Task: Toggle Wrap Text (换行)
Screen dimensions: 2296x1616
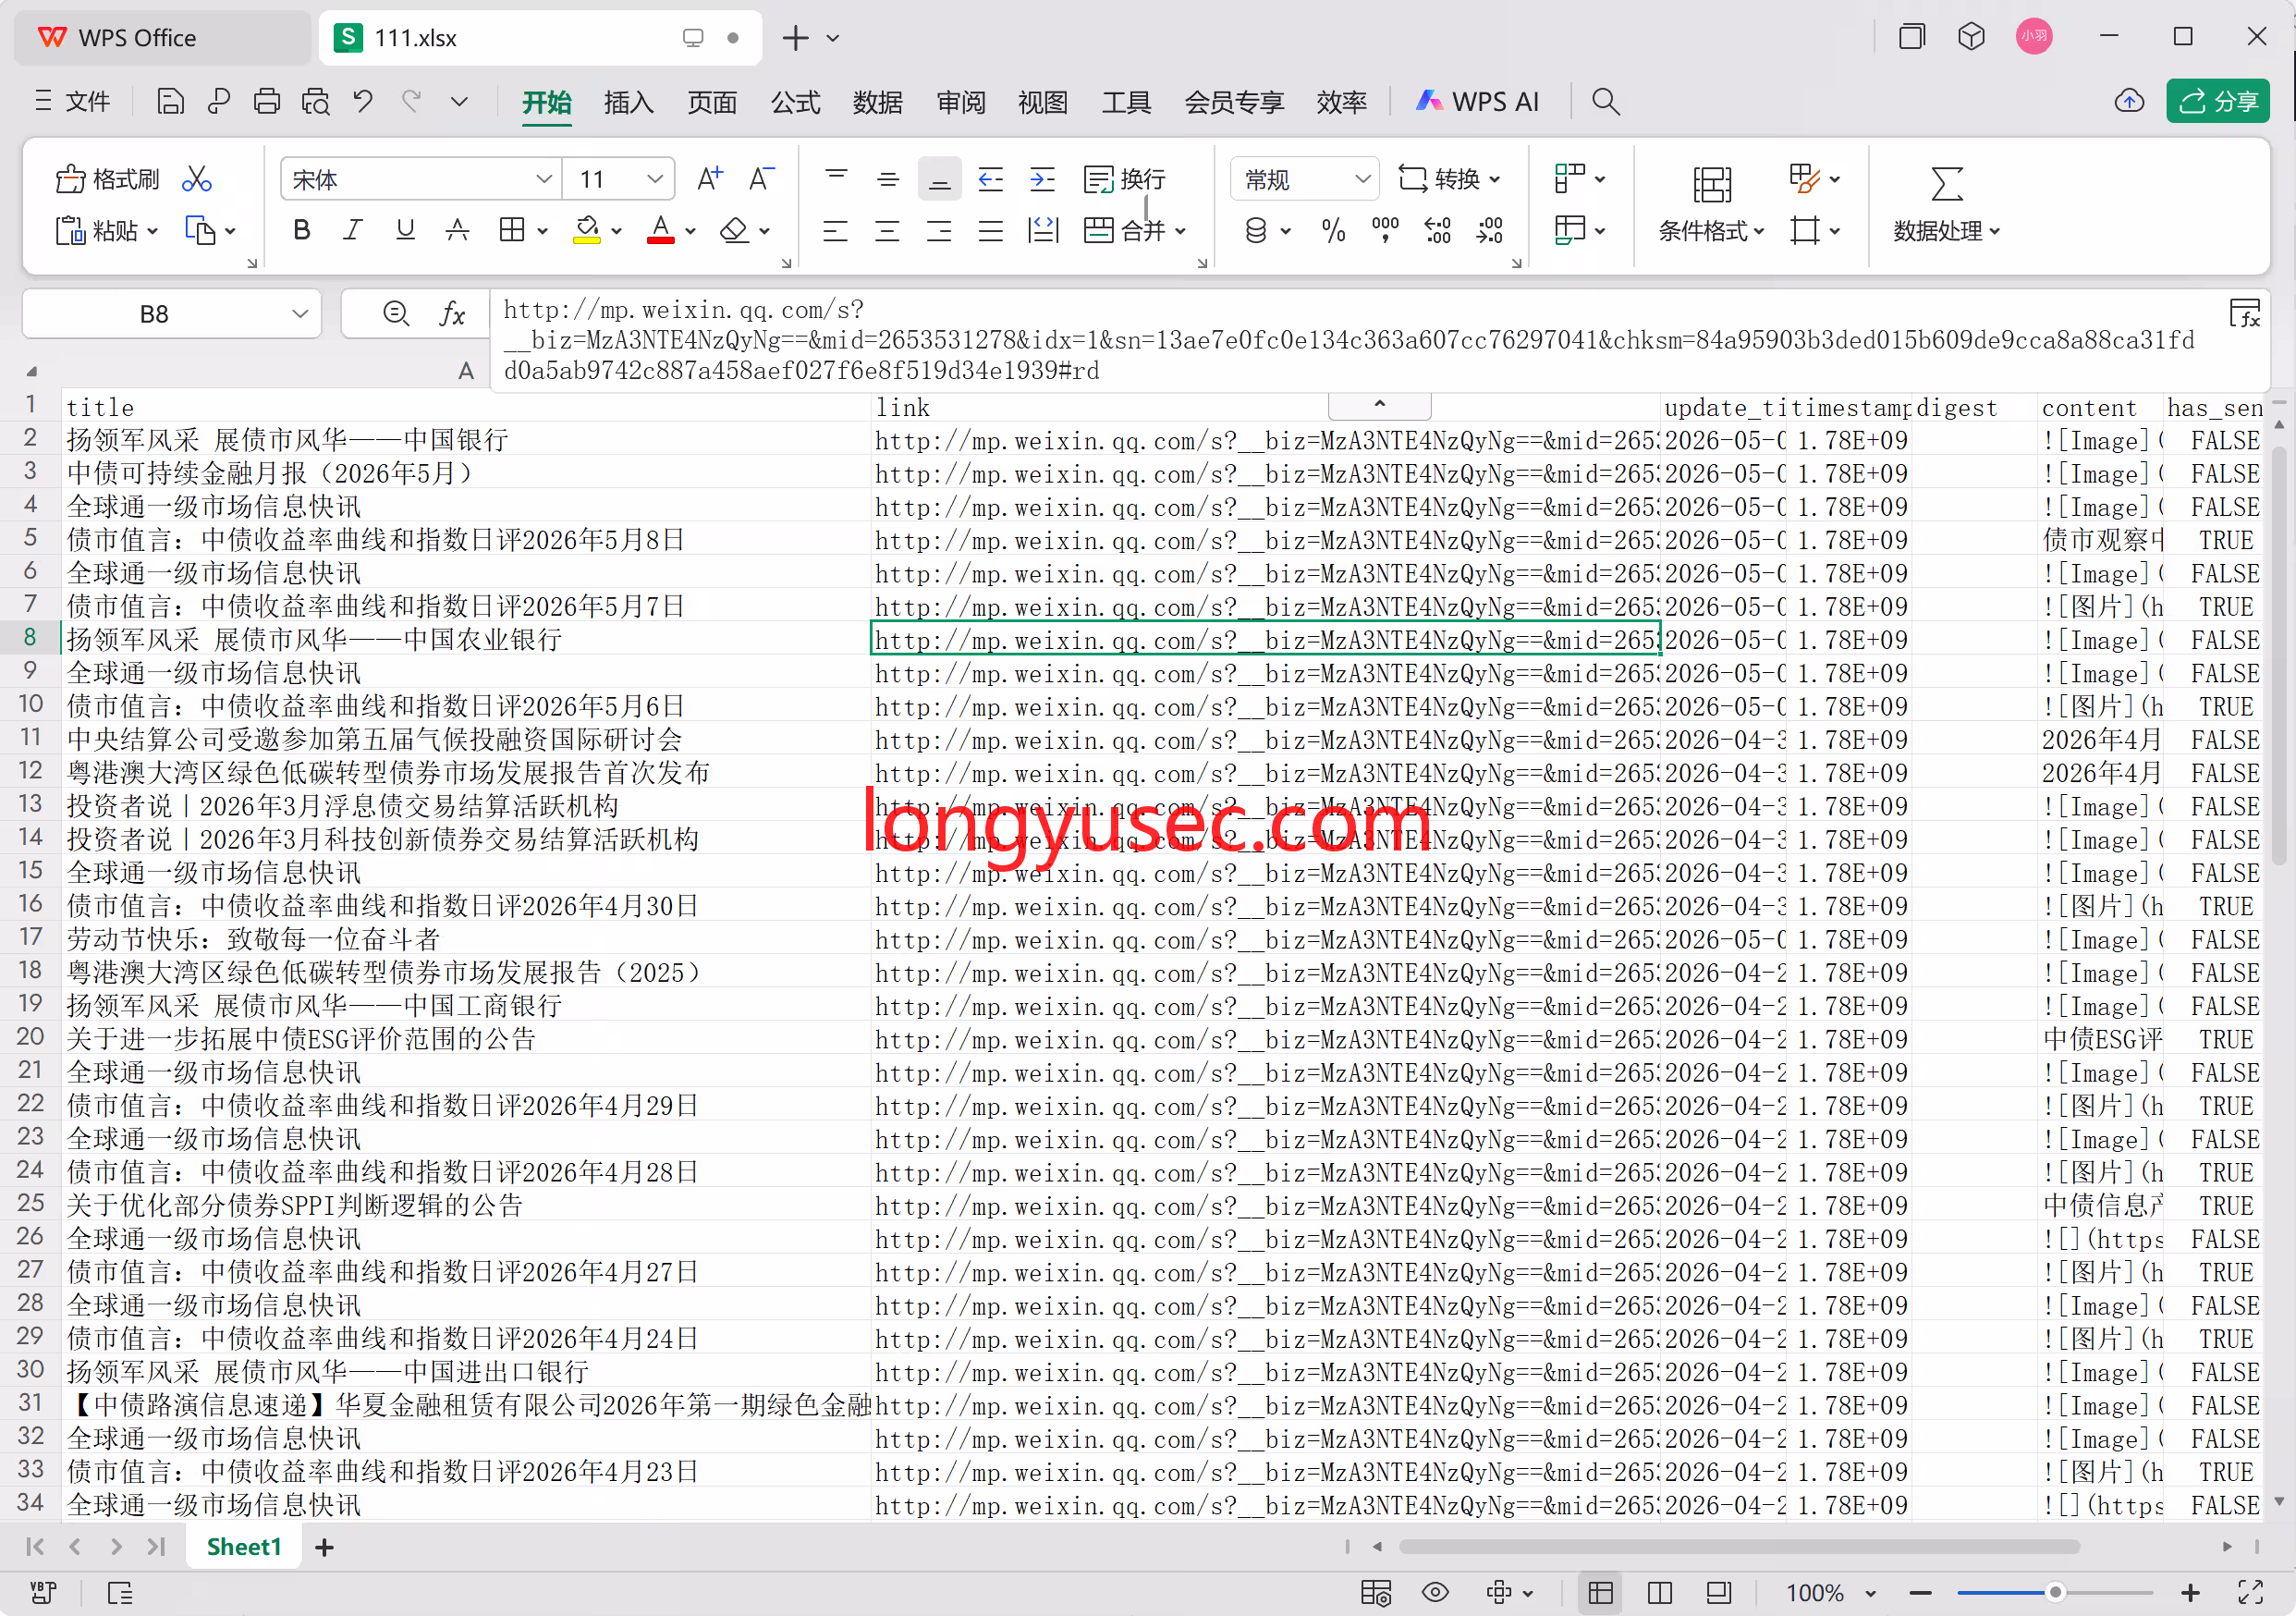Action: coord(1125,179)
